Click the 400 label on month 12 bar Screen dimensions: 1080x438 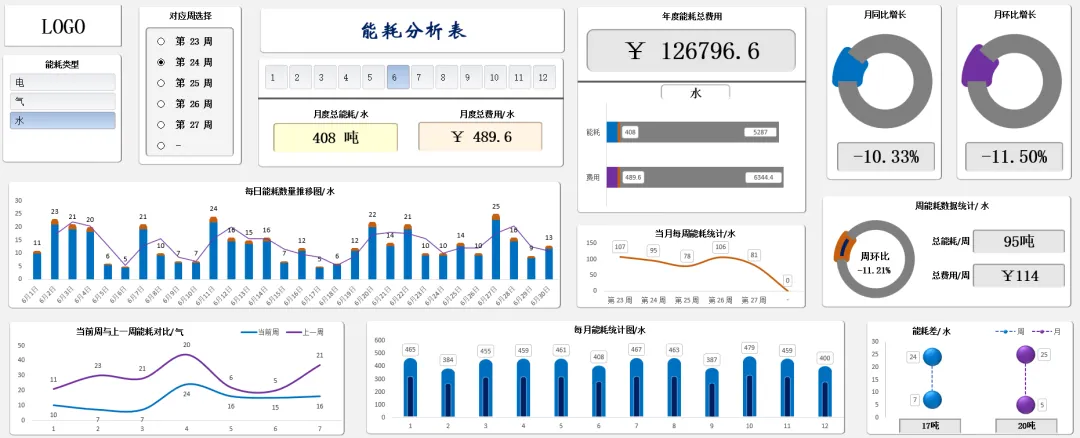tap(825, 359)
